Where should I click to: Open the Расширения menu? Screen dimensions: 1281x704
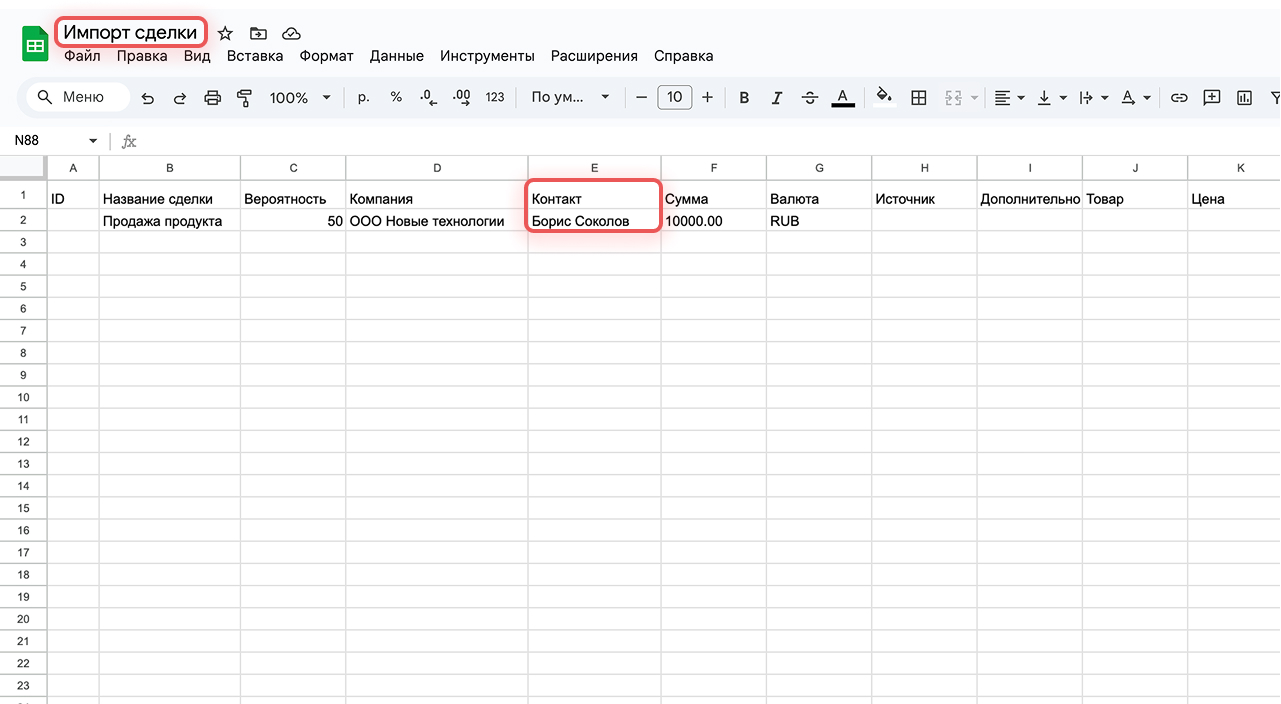click(594, 56)
